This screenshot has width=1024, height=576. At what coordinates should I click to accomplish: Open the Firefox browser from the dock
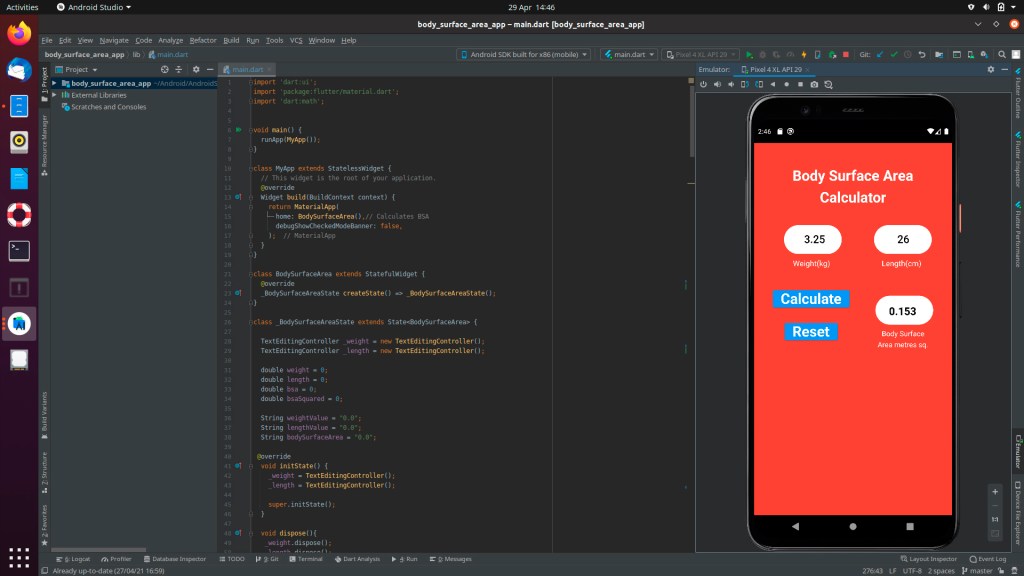19,34
